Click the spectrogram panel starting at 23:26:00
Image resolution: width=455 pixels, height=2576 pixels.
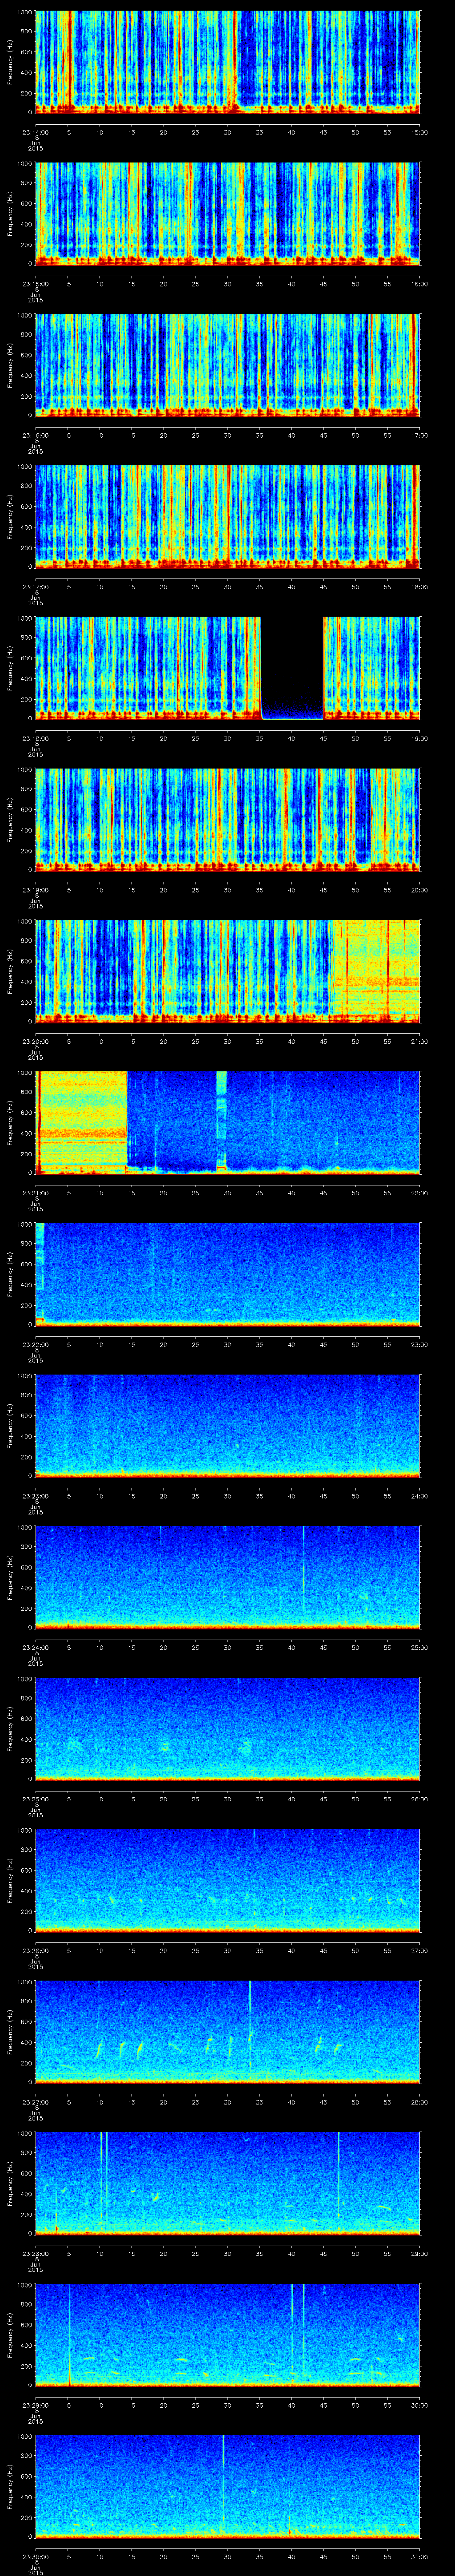pyautogui.click(x=228, y=1882)
